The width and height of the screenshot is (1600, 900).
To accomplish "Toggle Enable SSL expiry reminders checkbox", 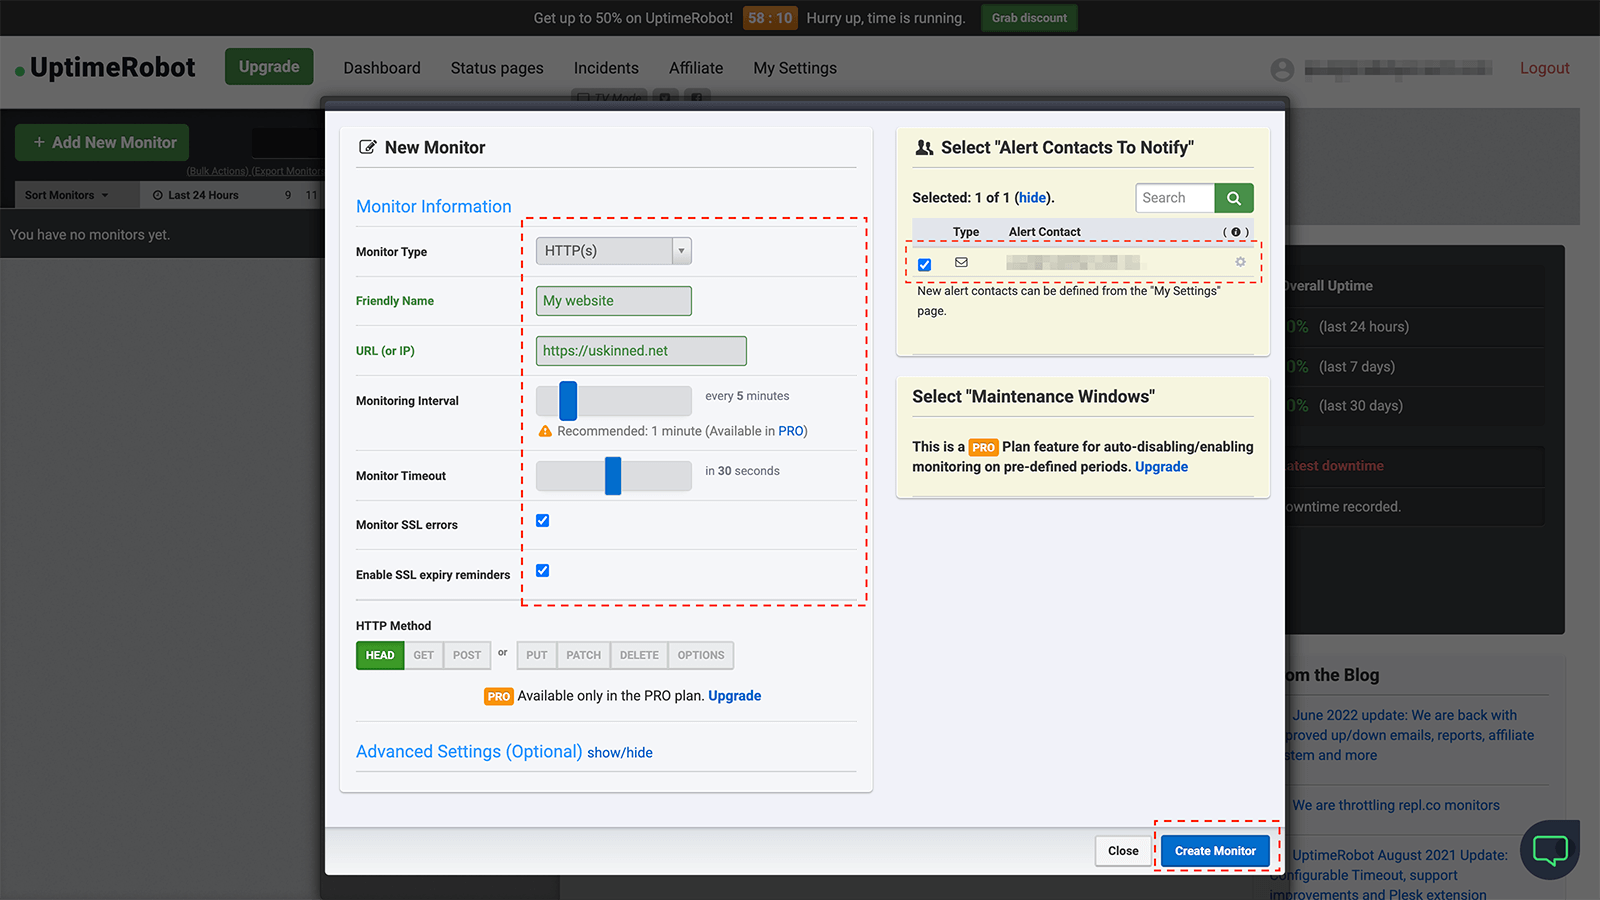I will [542, 570].
